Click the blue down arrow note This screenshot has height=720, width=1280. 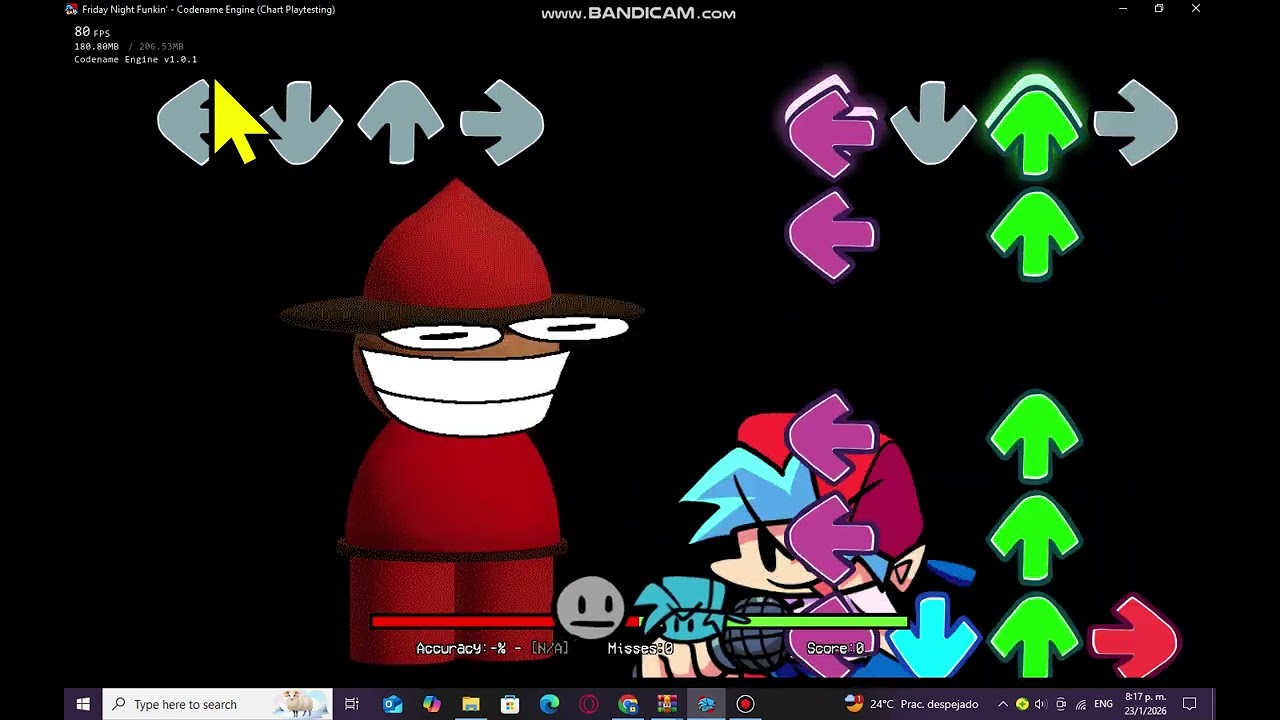[x=933, y=637]
